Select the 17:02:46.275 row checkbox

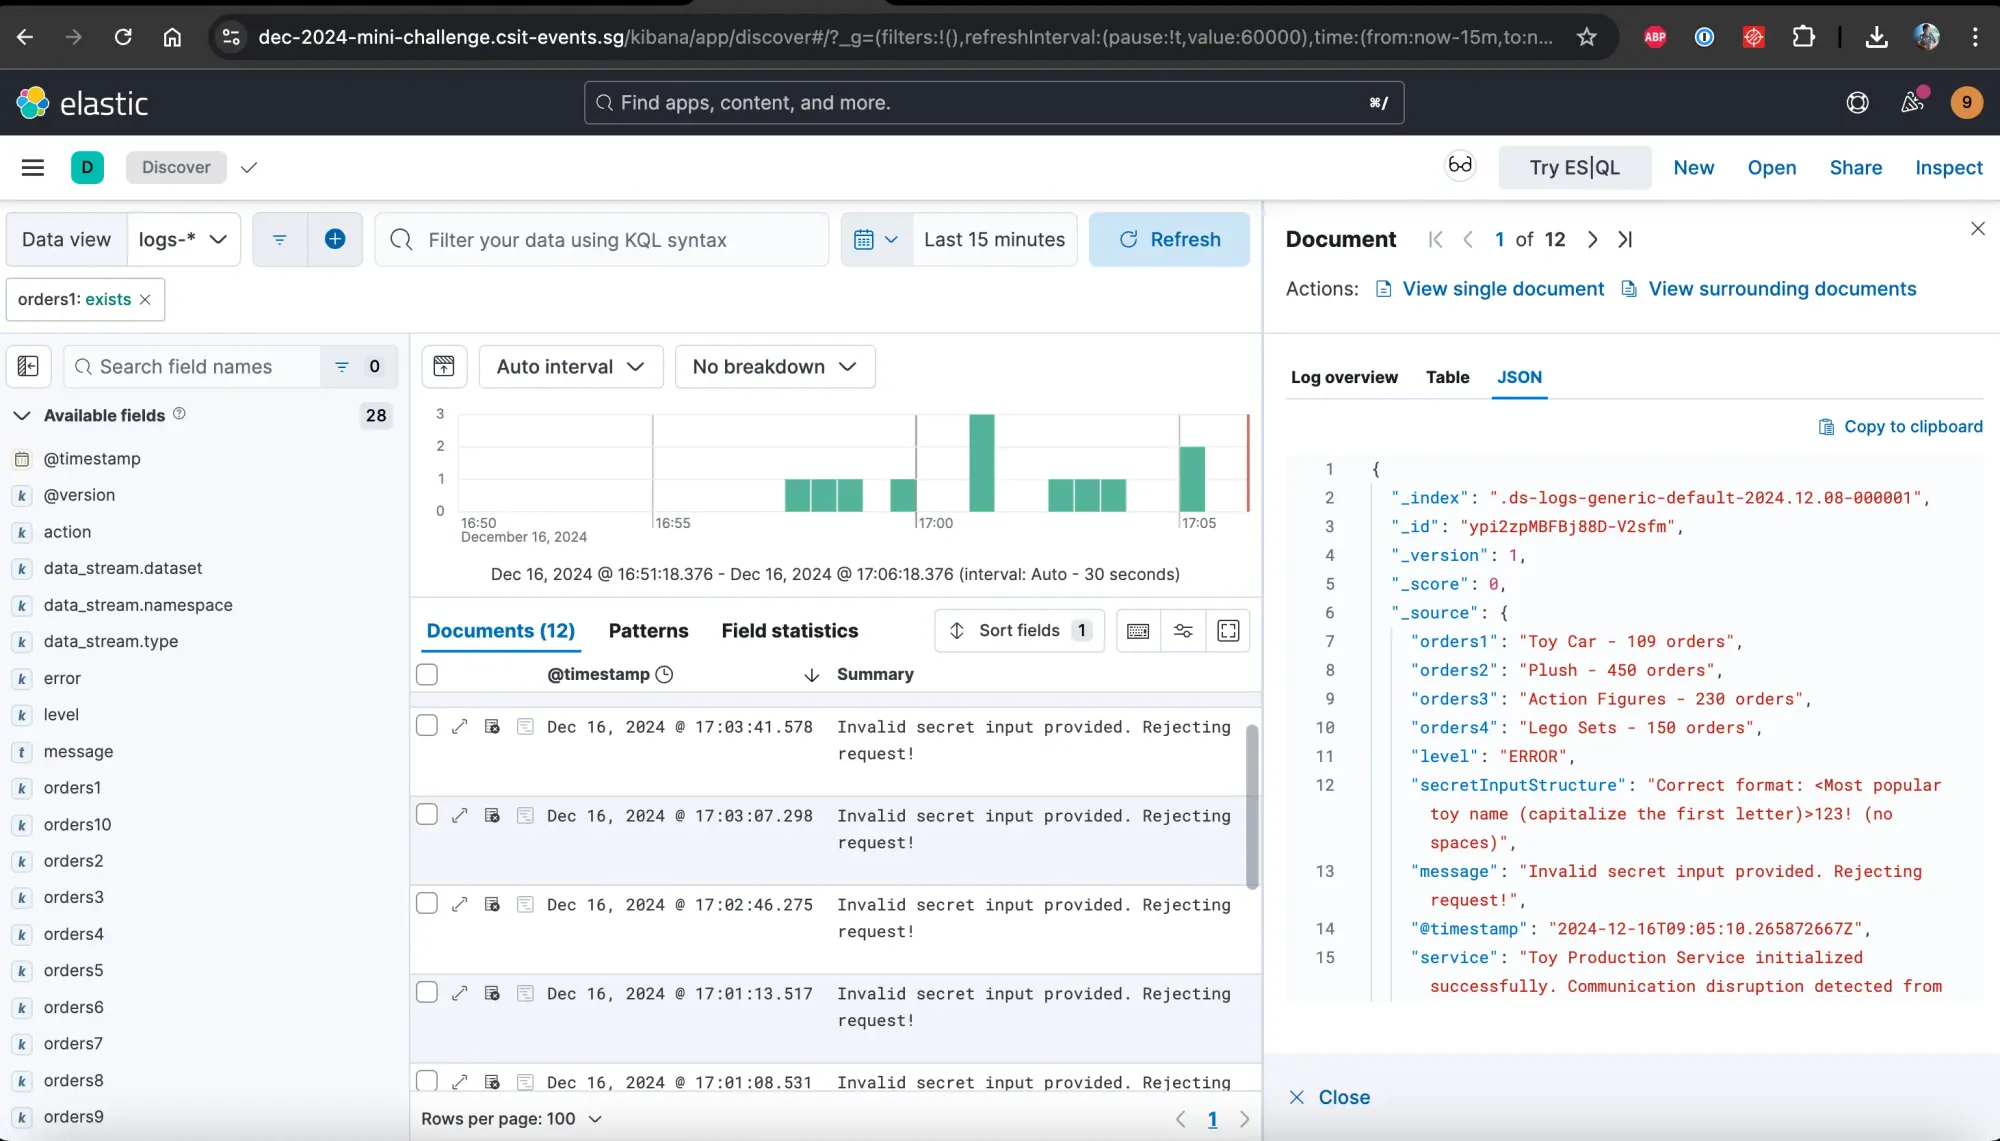[427, 903]
